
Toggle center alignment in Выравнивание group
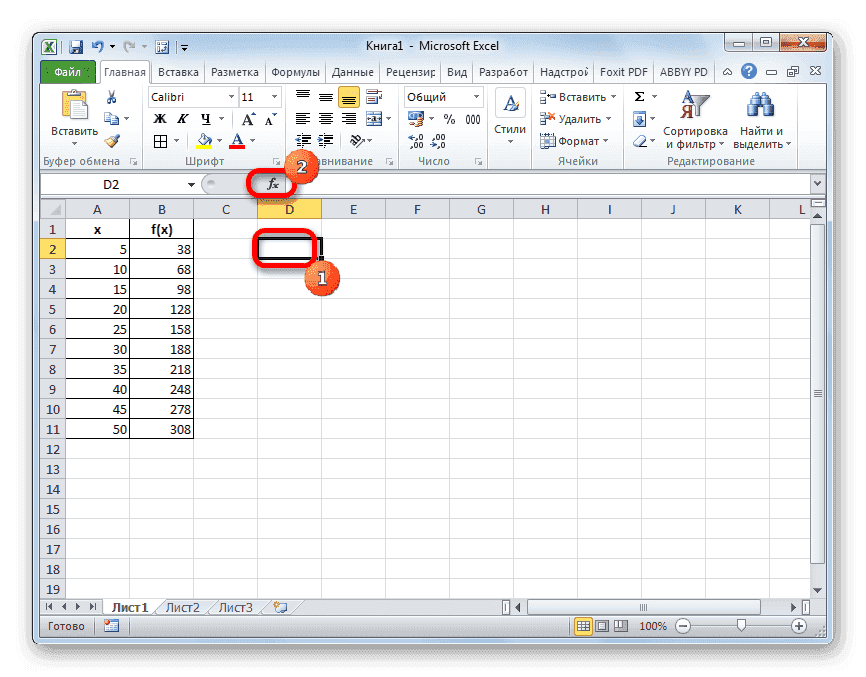[326, 118]
